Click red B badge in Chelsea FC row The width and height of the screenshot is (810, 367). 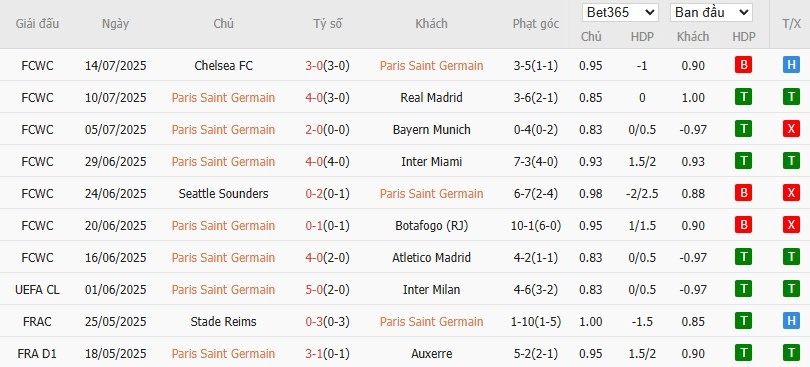743,65
